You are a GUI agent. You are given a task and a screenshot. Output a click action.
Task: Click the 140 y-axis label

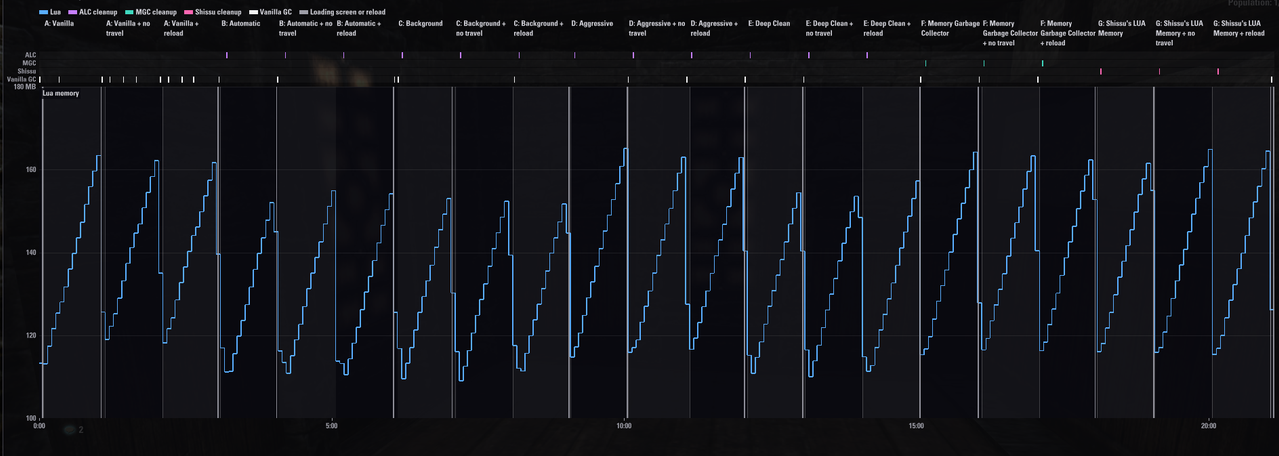point(31,253)
